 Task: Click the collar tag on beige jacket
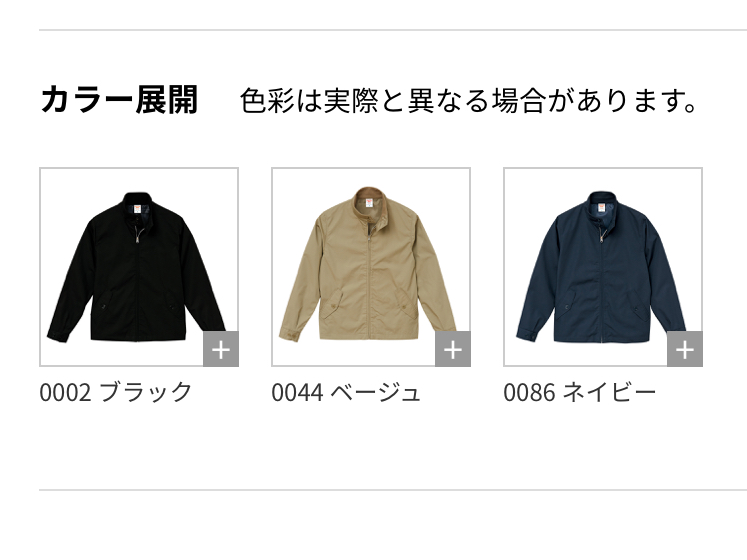coord(369,204)
